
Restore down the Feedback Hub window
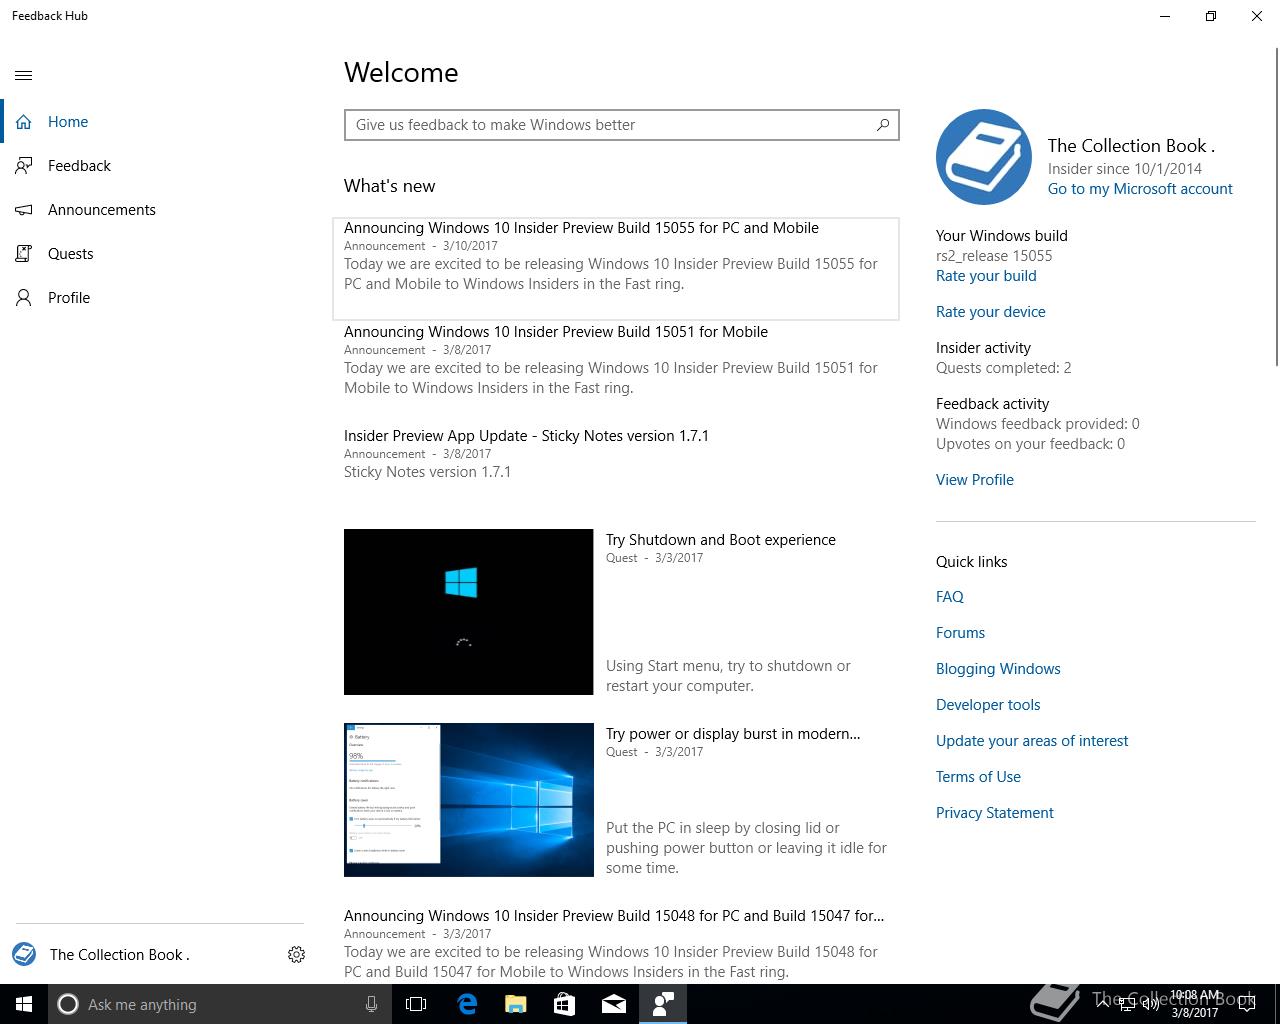(1211, 16)
